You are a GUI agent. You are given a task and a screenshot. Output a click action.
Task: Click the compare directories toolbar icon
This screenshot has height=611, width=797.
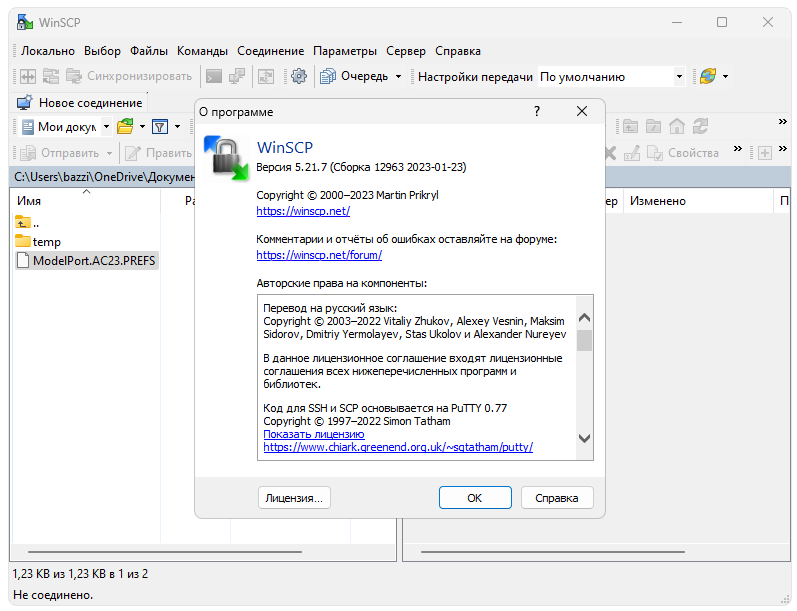pos(28,77)
